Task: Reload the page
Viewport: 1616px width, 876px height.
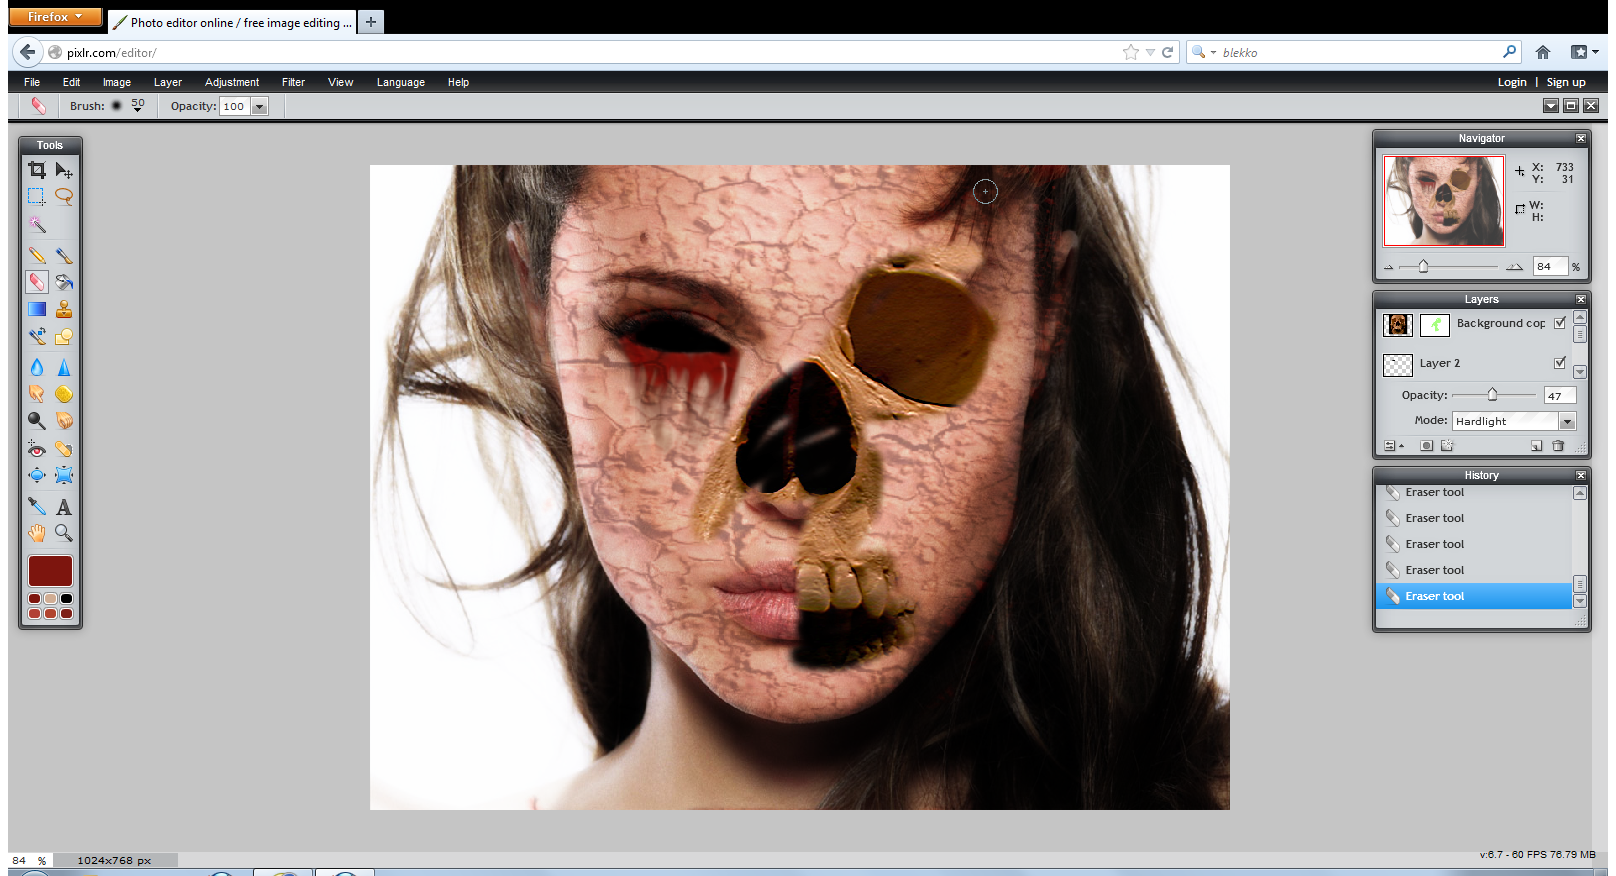Action: point(1167,52)
